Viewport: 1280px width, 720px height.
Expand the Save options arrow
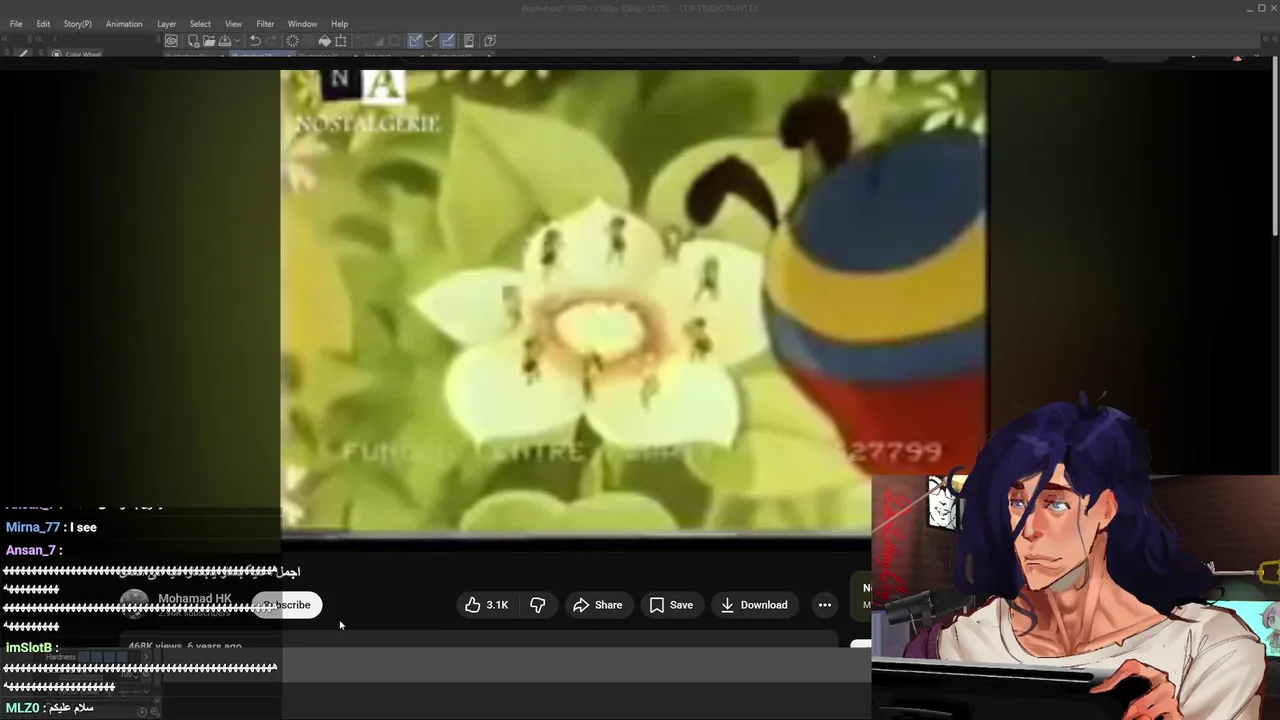coord(236,41)
